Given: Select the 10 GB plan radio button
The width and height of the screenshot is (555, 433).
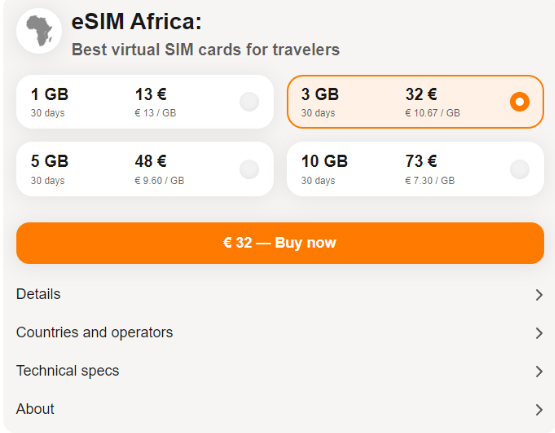Looking at the screenshot, I should (x=520, y=169).
